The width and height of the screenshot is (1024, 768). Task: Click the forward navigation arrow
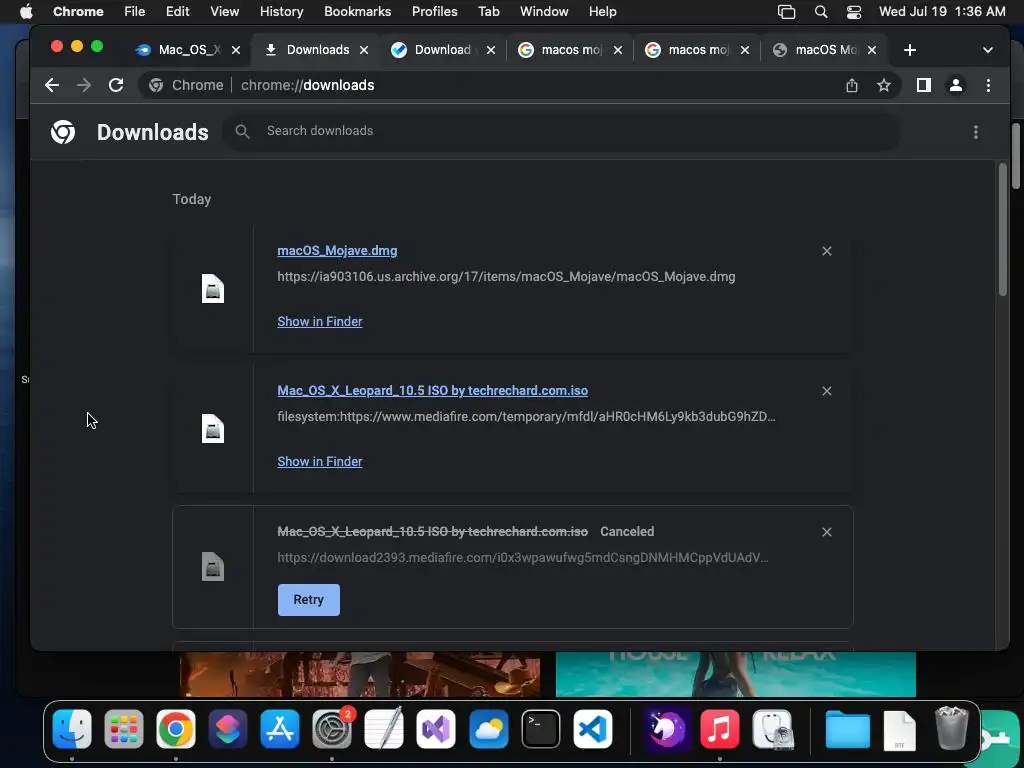(84, 85)
